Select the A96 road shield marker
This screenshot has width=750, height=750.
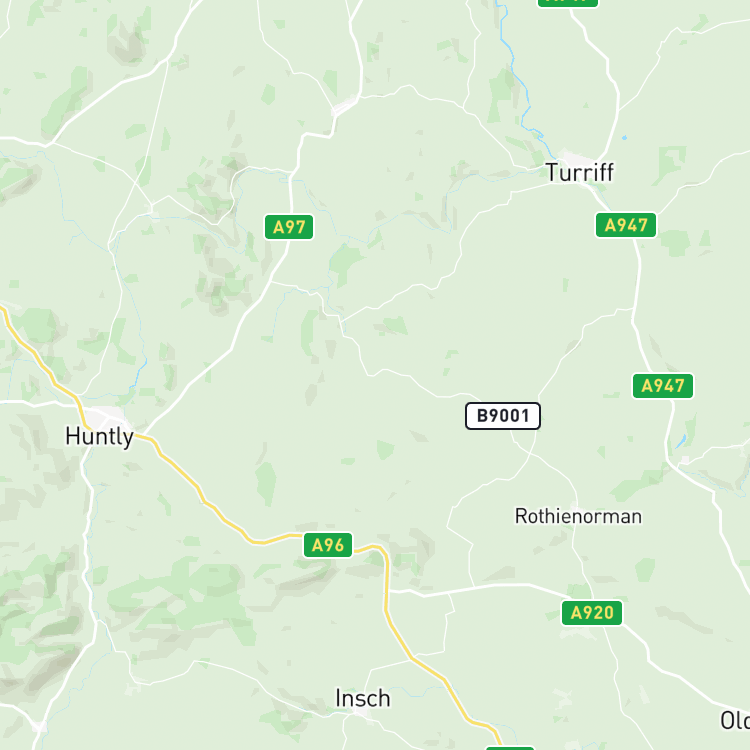tap(328, 545)
